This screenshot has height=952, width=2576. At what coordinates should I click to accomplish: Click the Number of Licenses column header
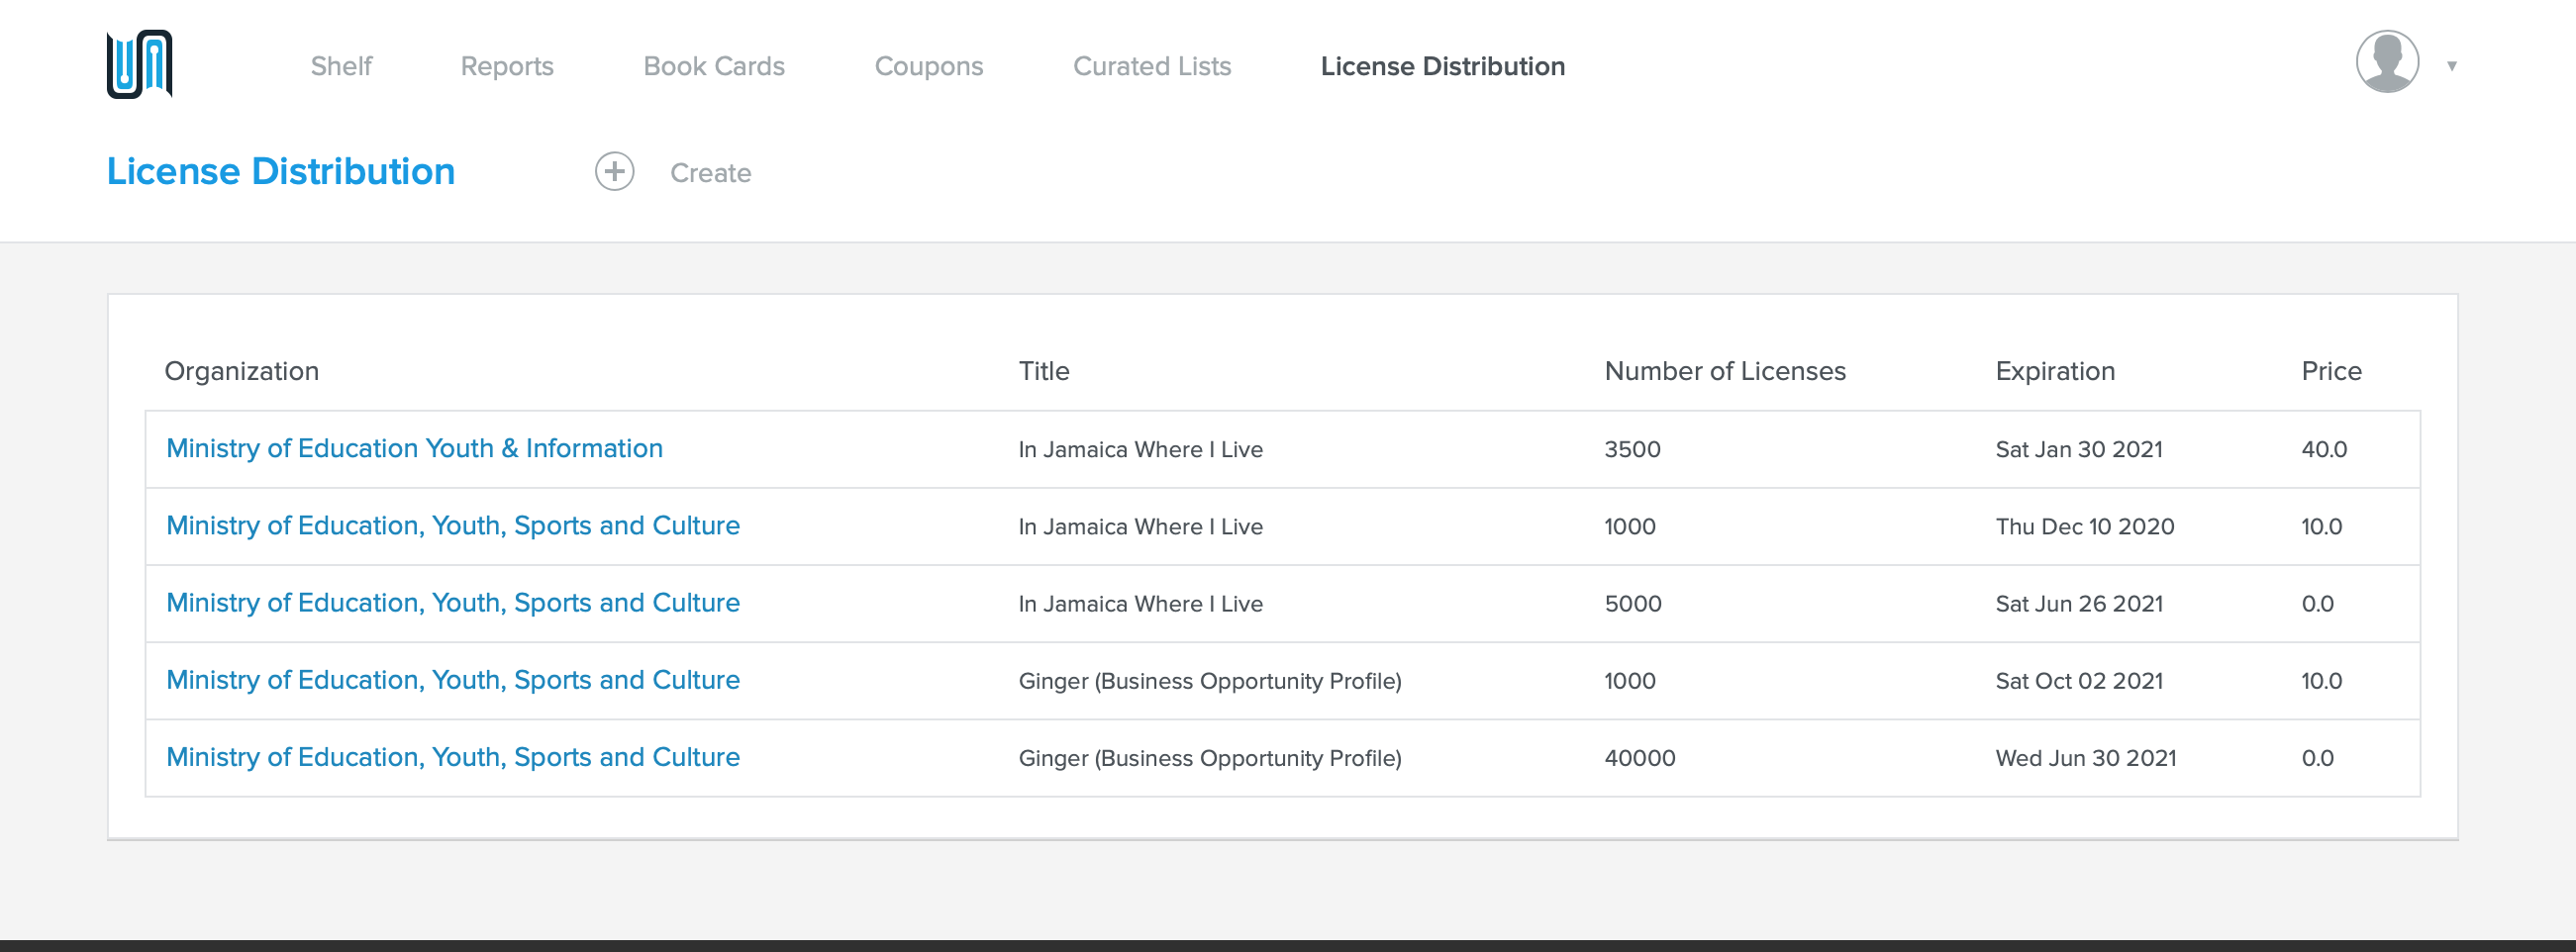[x=1725, y=371]
